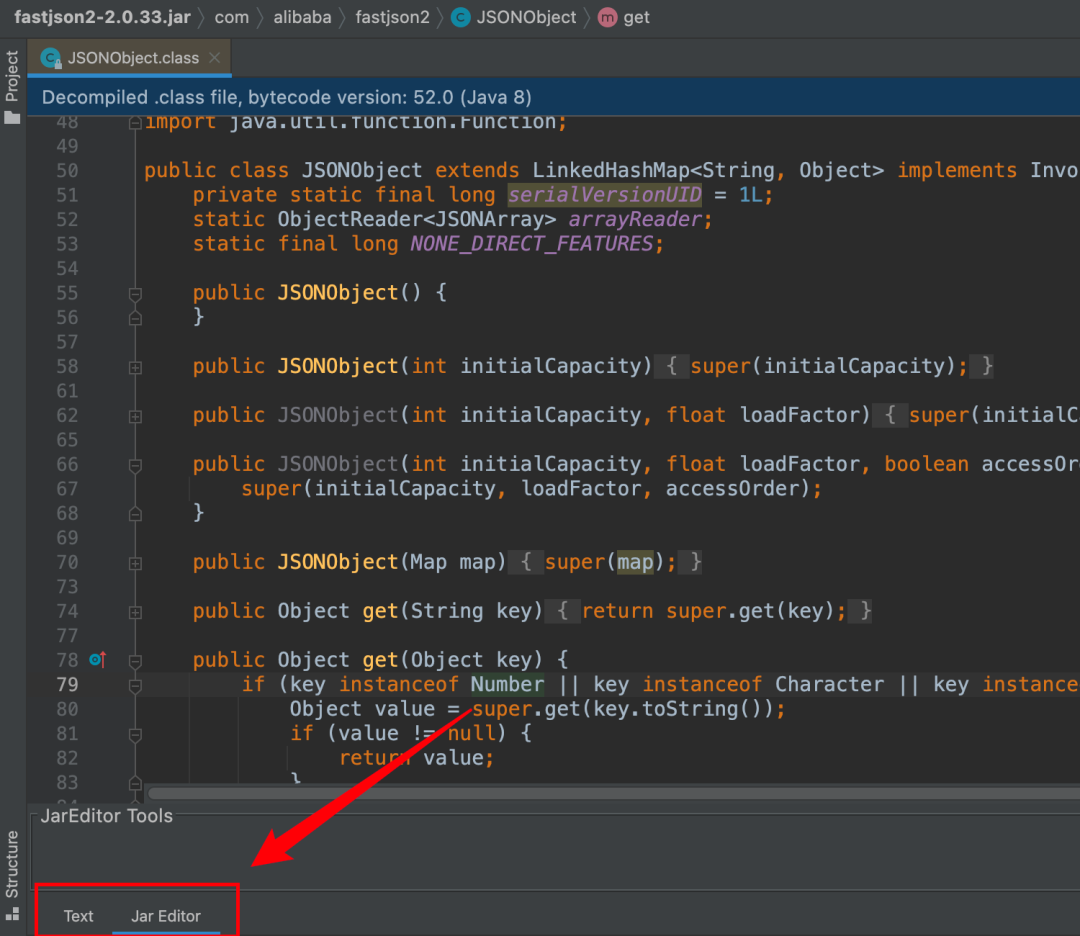Screen dimensions: 1080x936
Task: Collapse the constructor at line 66
Action: click(136, 466)
